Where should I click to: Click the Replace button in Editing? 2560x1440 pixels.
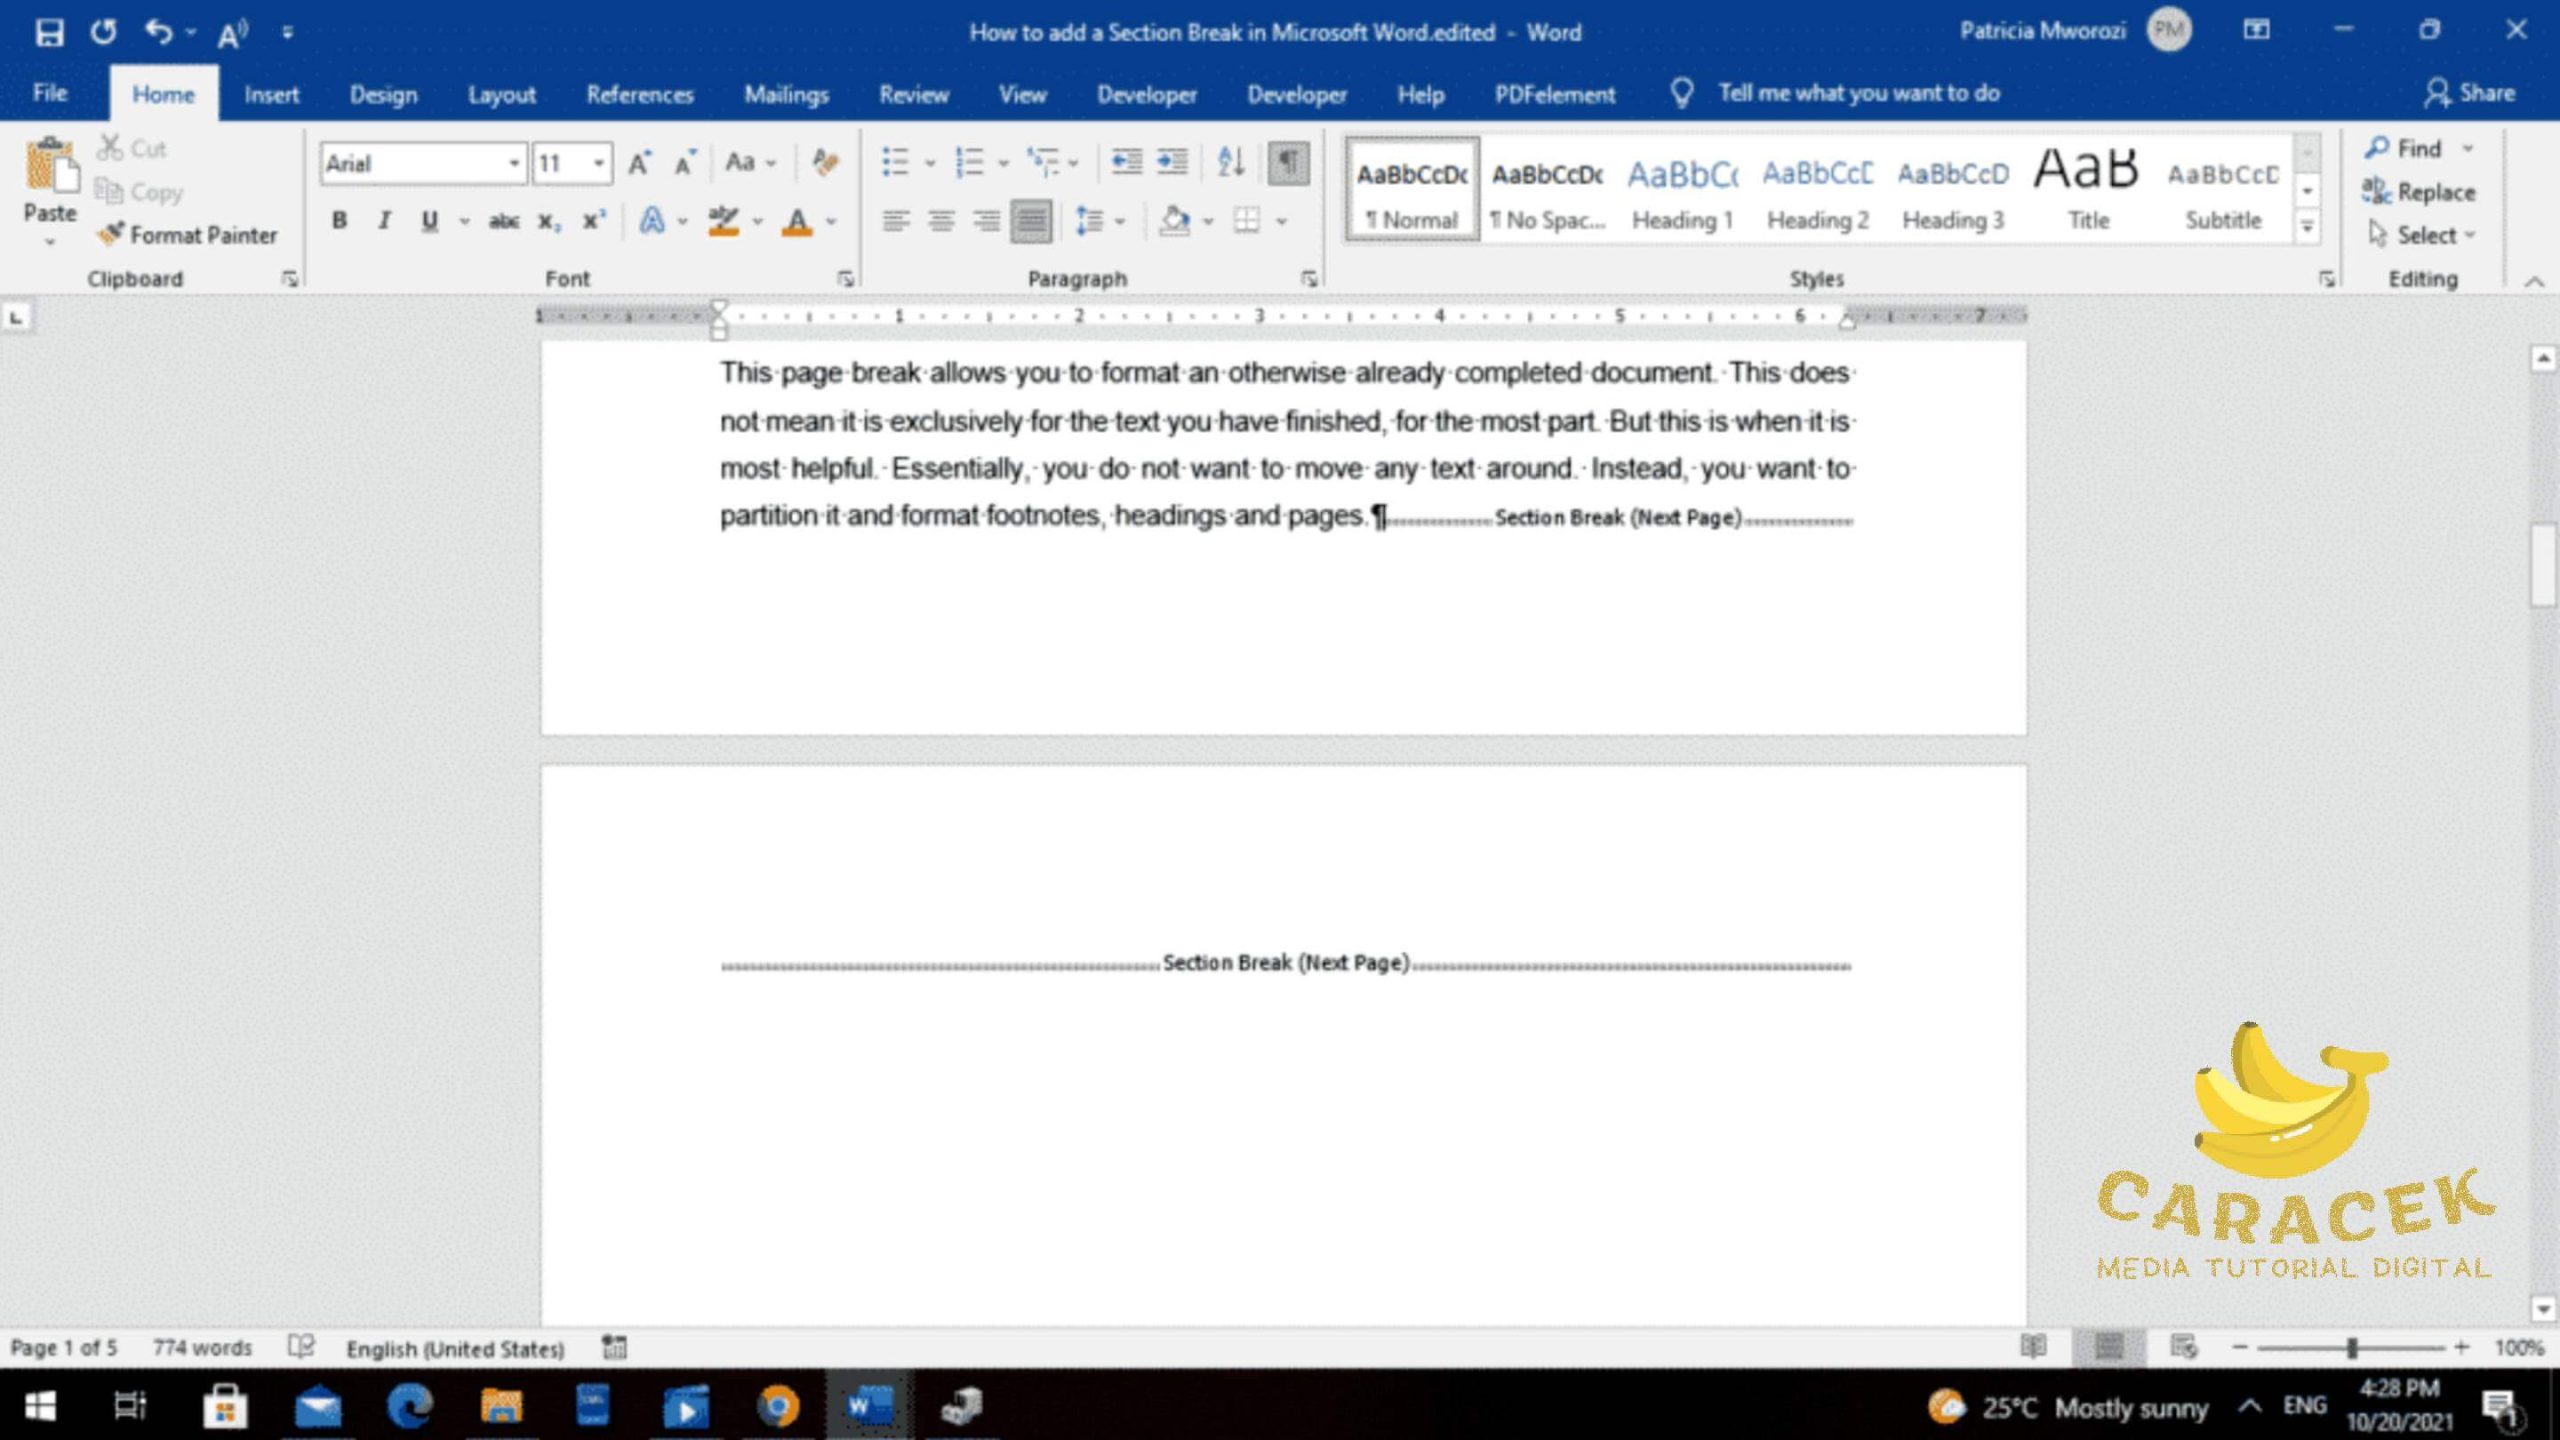click(x=2418, y=191)
